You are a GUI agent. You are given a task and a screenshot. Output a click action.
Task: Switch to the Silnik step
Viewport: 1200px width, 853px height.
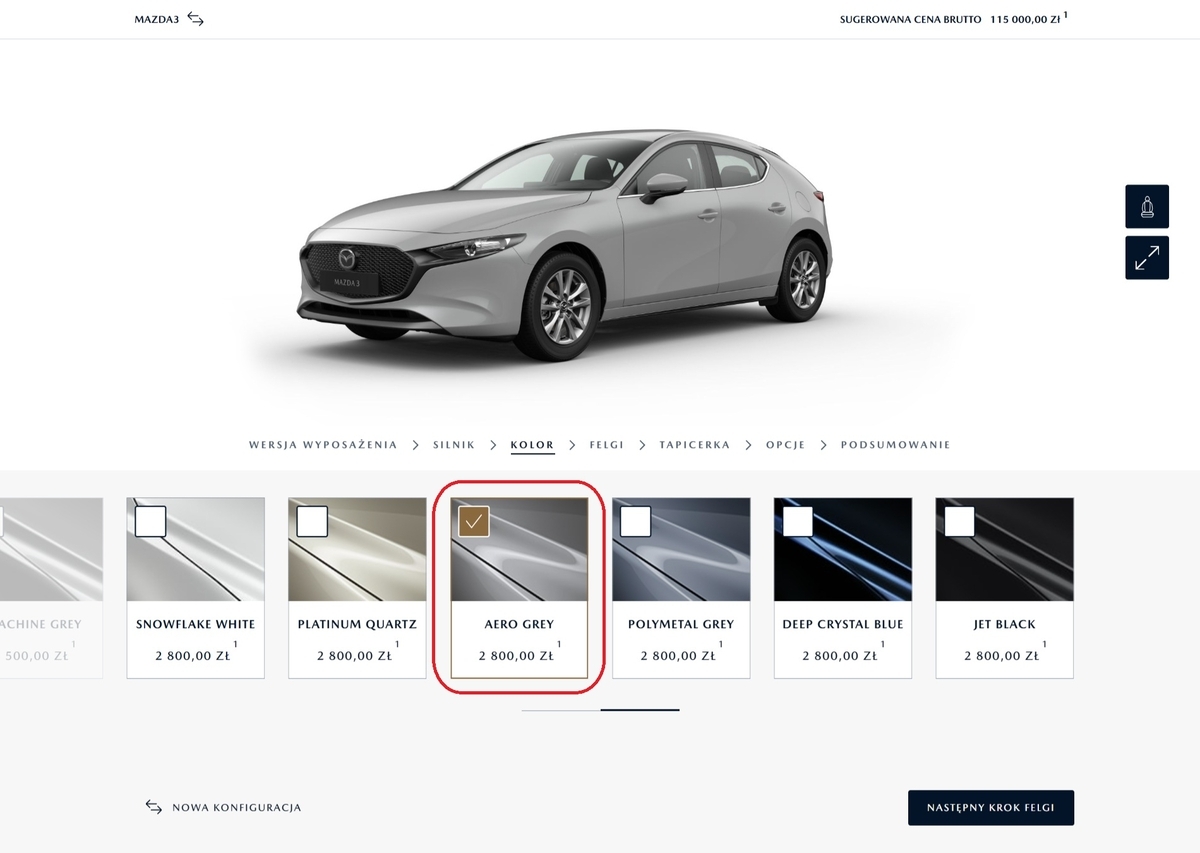(x=453, y=445)
